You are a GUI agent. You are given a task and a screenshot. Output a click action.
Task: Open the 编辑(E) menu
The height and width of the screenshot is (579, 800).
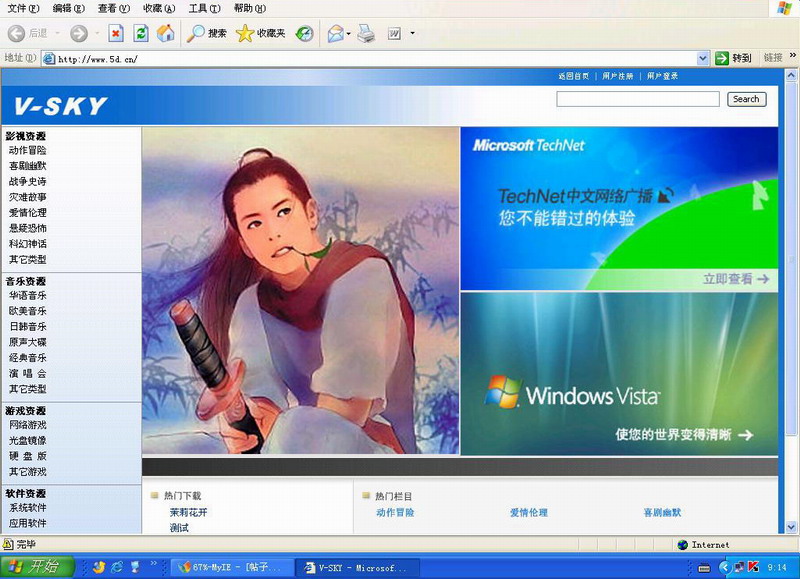pos(69,8)
